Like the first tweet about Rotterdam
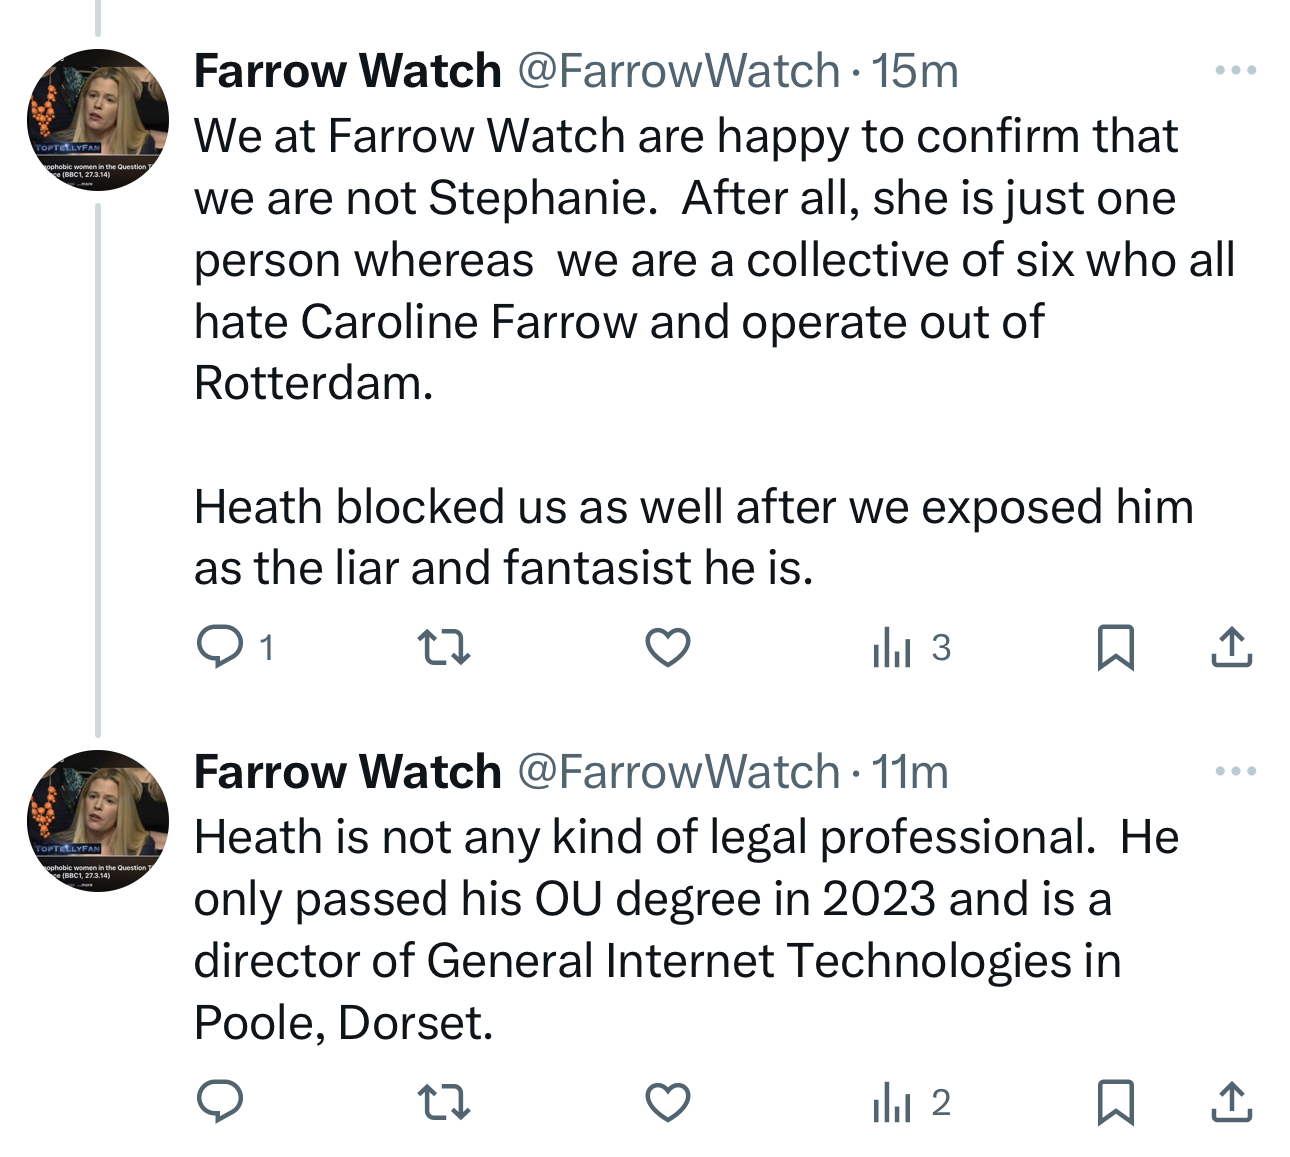 pos(668,647)
